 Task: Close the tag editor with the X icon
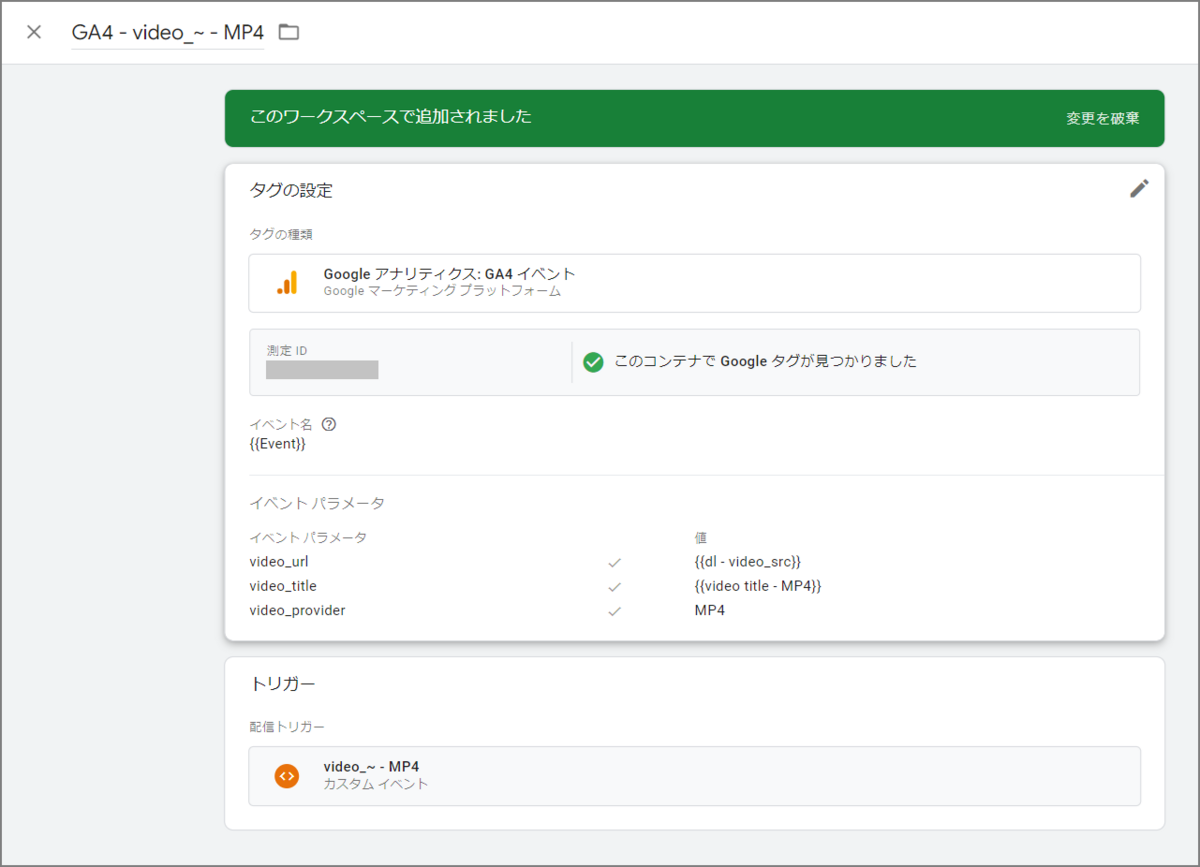(x=34, y=32)
